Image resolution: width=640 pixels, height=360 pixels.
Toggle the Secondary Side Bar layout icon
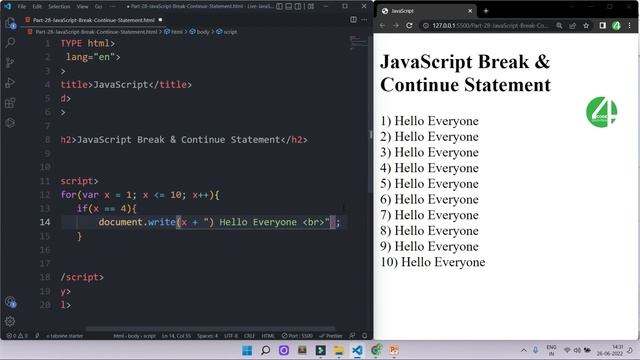click(x=298, y=6)
